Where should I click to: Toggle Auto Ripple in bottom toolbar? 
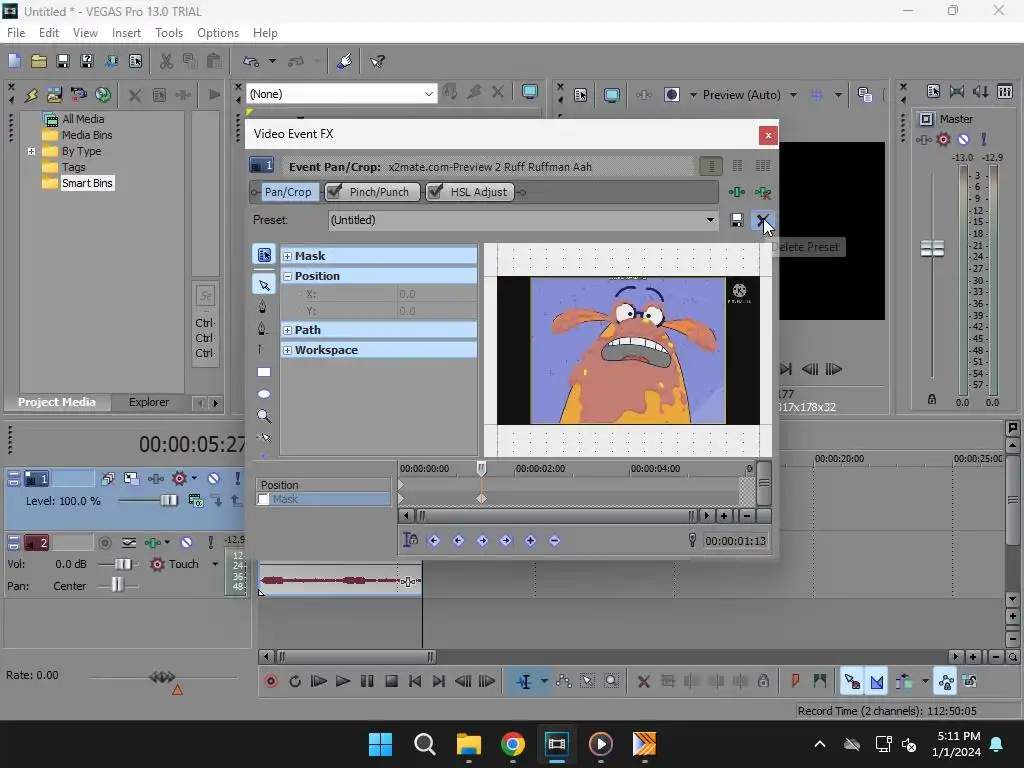(x=904, y=681)
